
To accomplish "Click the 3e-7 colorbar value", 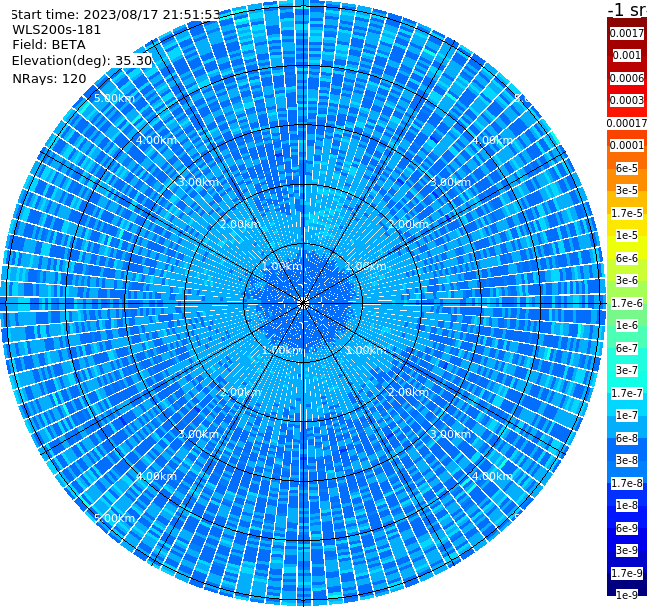I will pos(627,371).
